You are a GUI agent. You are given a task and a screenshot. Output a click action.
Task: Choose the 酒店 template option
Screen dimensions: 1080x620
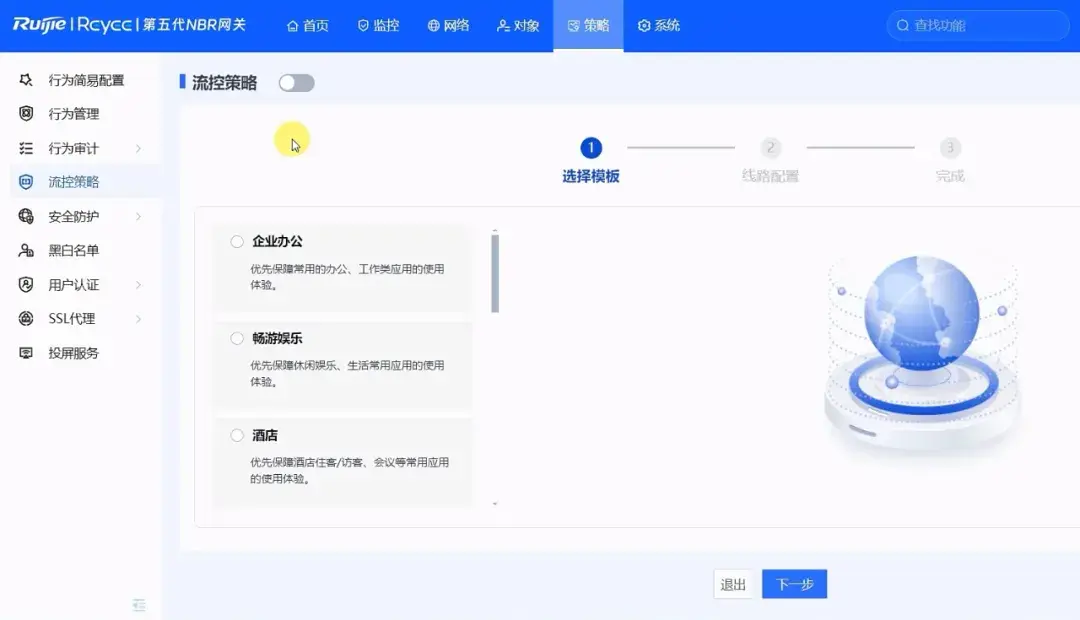pos(236,435)
